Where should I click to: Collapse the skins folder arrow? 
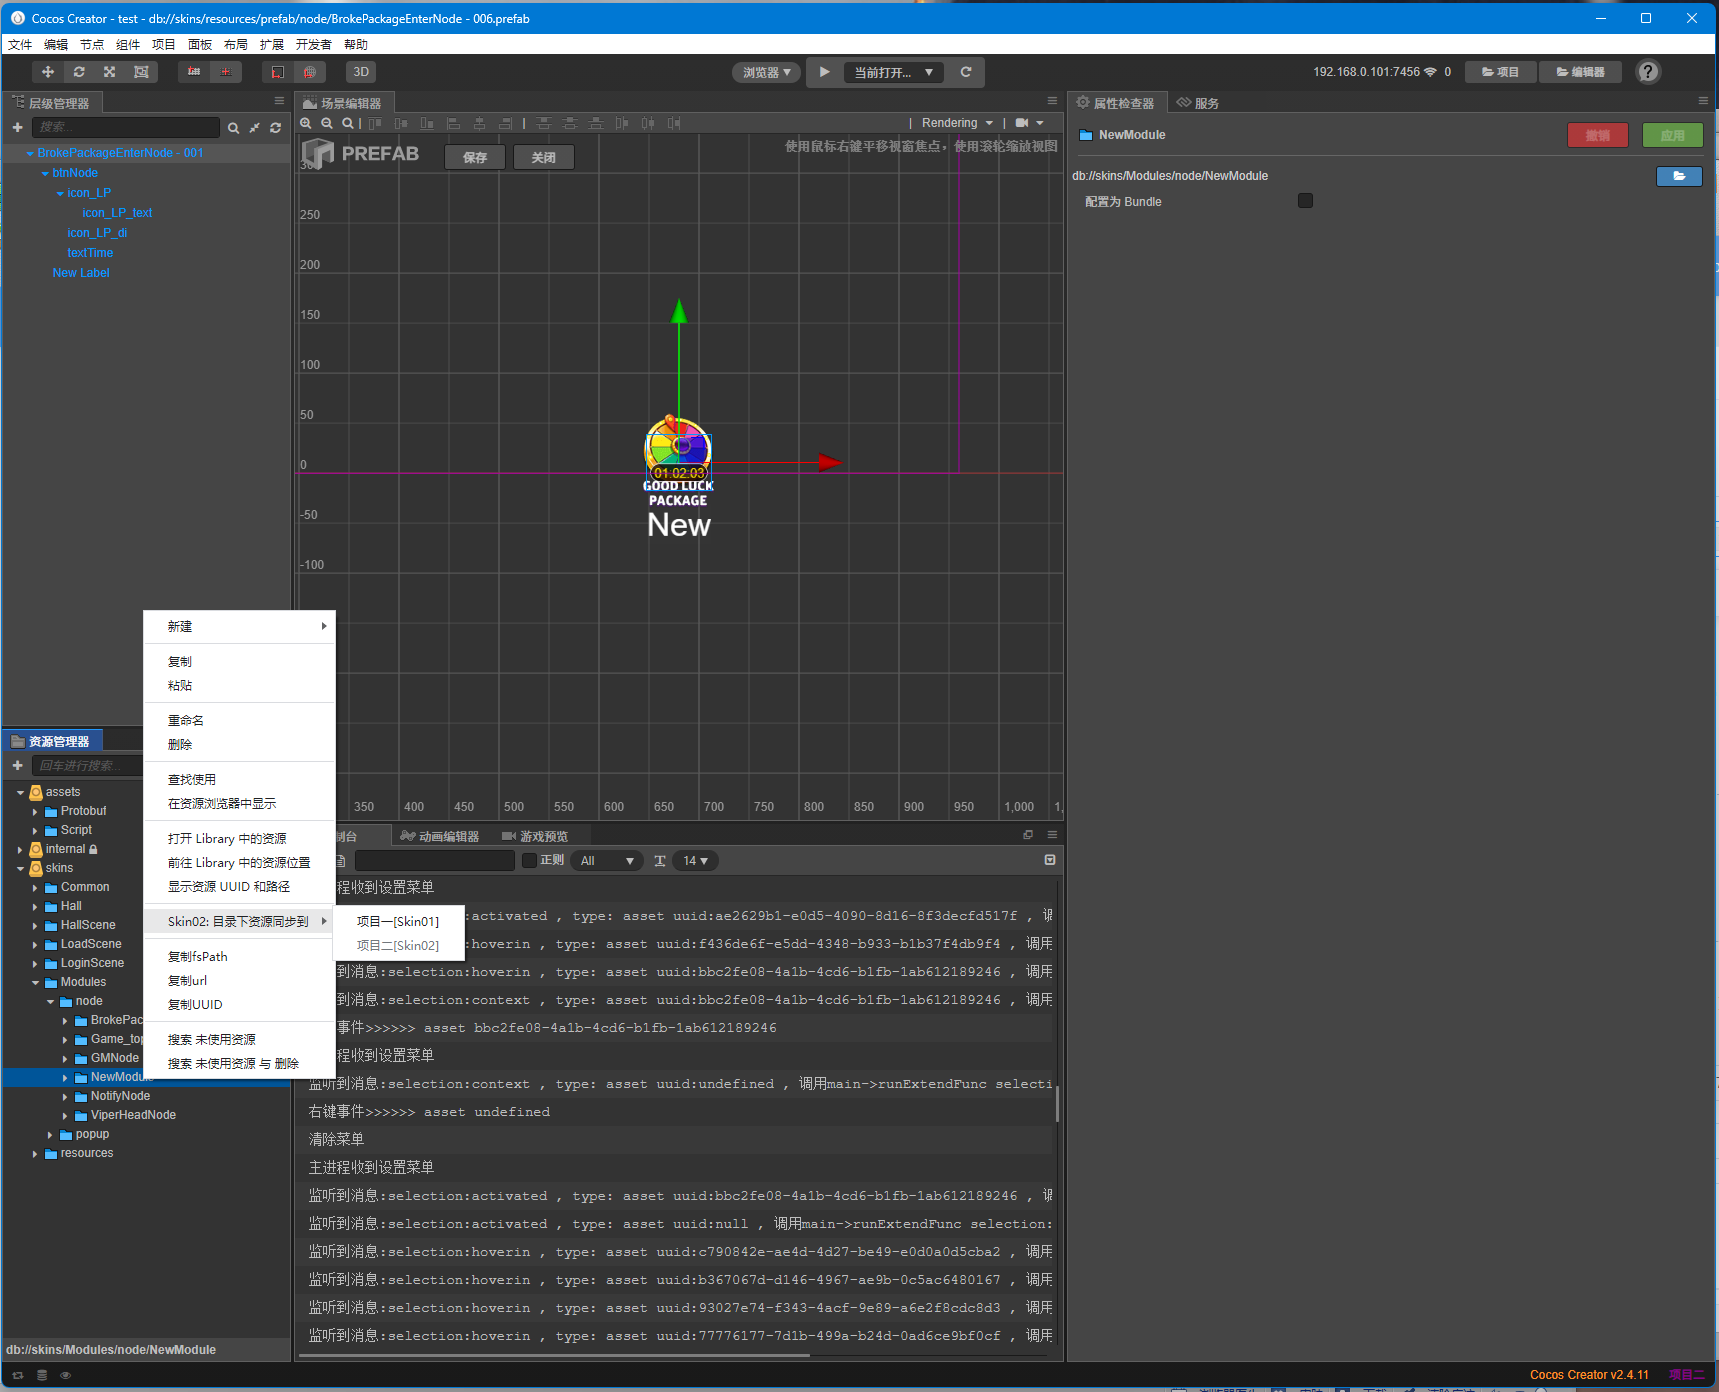[x=20, y=869]
